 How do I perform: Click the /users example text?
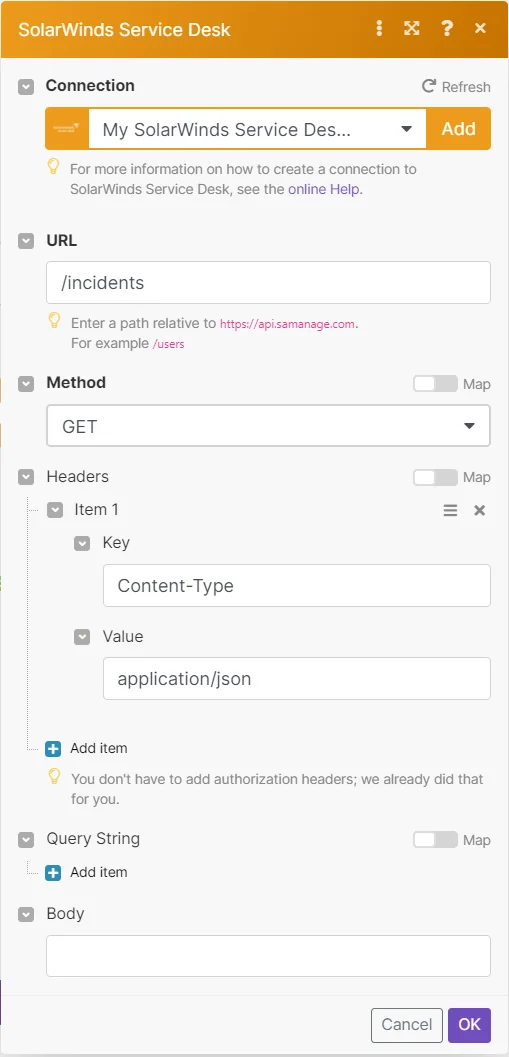pos(169,344)
